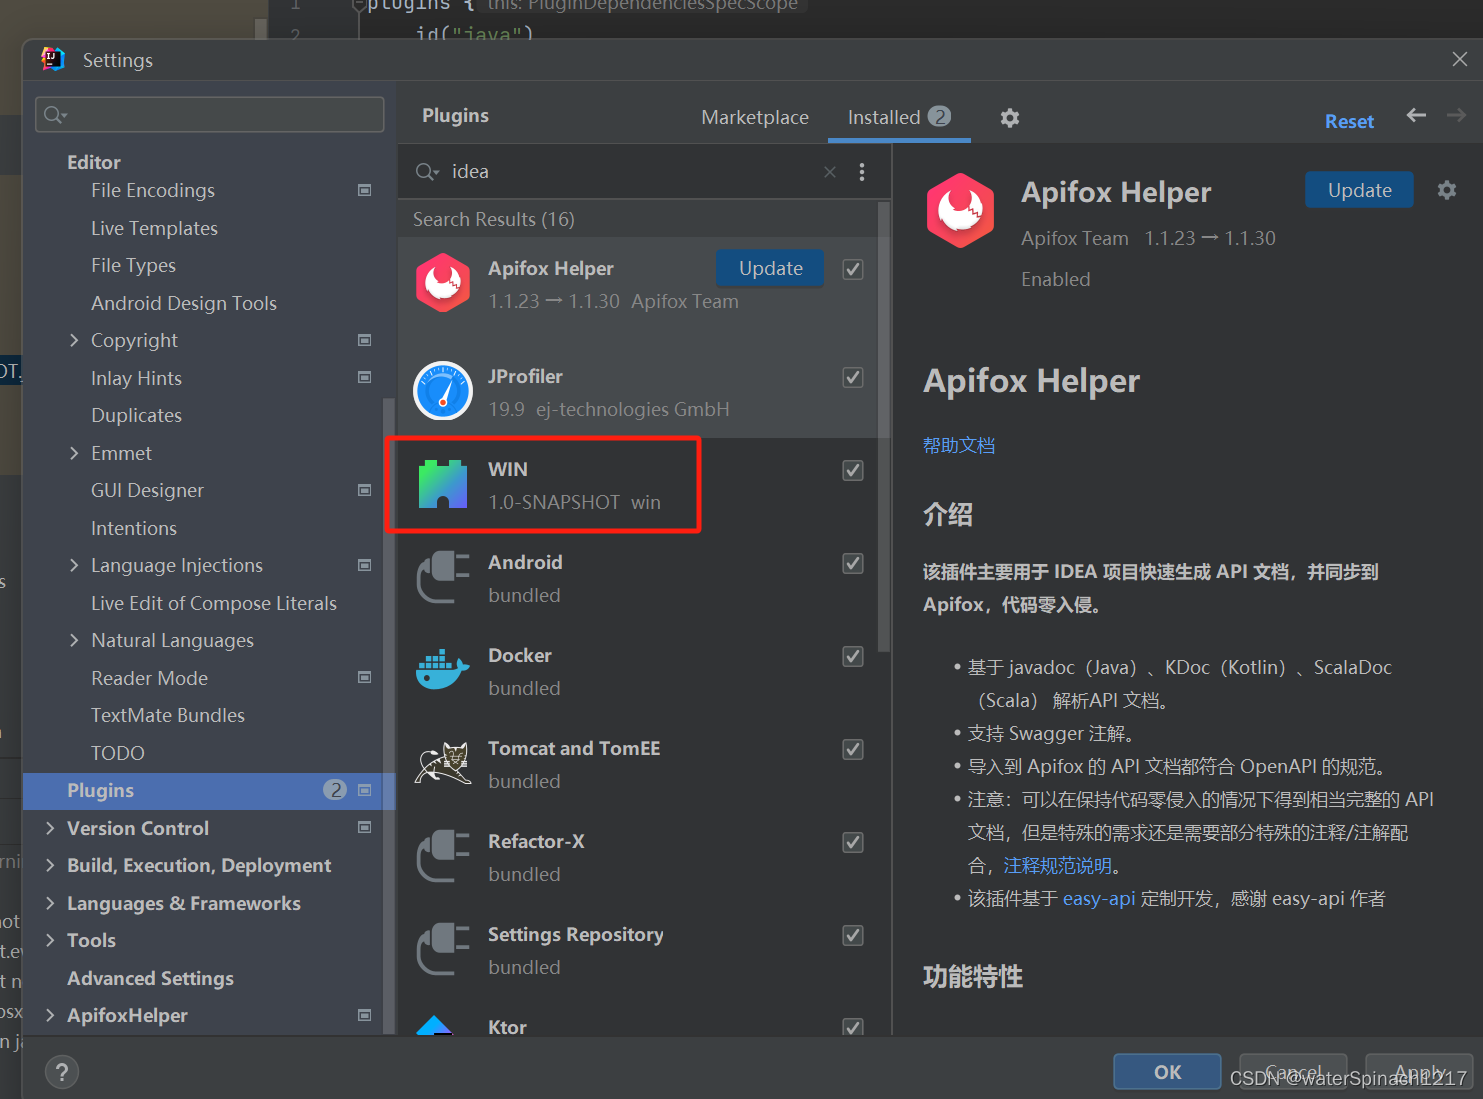This screenshot has width=1483, height=1099.
Task: Open the easy-api link
Action: tap(1098, 898)
